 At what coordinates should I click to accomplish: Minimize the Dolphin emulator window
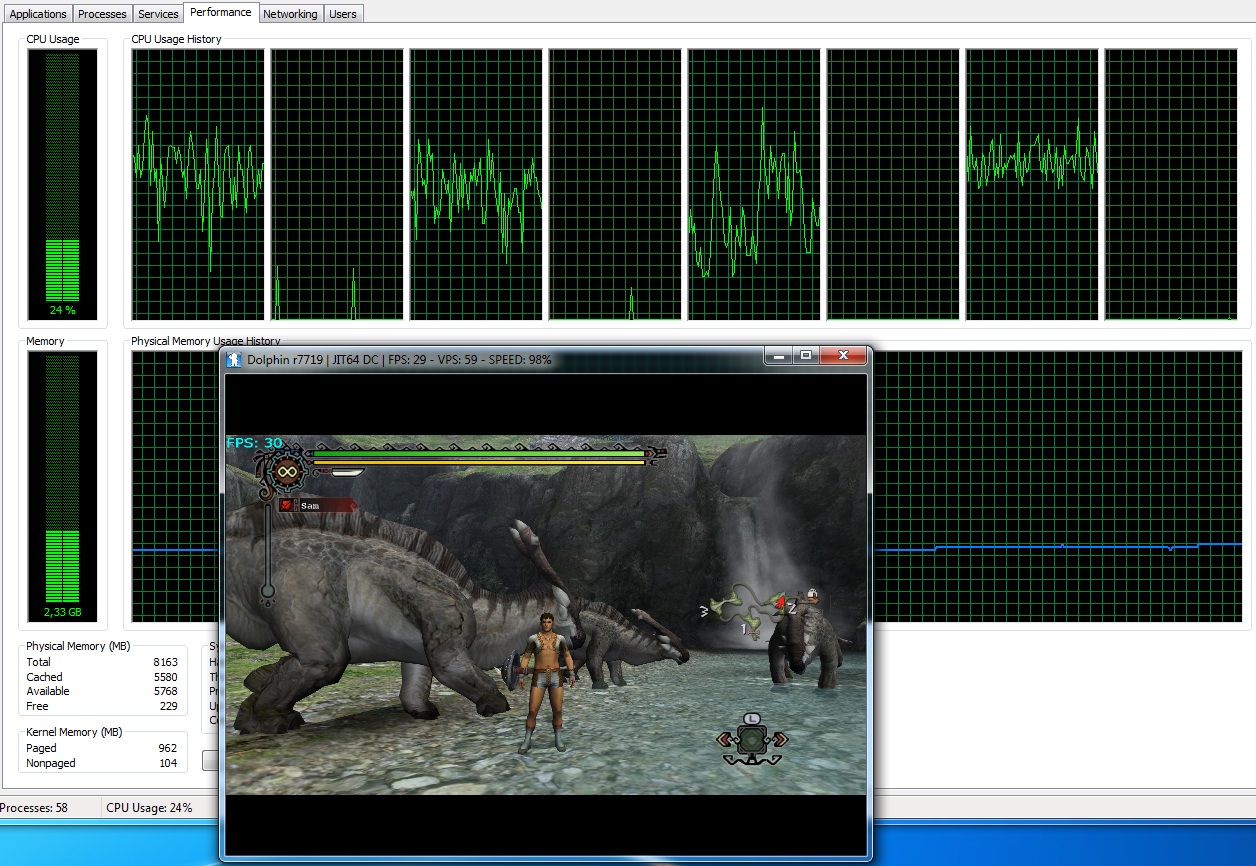779,355
